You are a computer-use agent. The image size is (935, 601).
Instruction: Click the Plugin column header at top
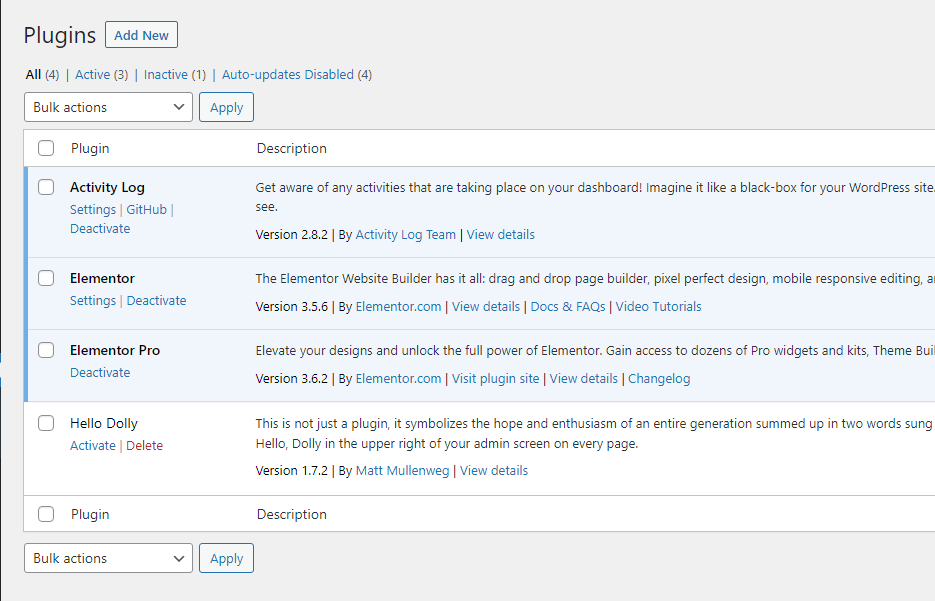coord(90,148)
